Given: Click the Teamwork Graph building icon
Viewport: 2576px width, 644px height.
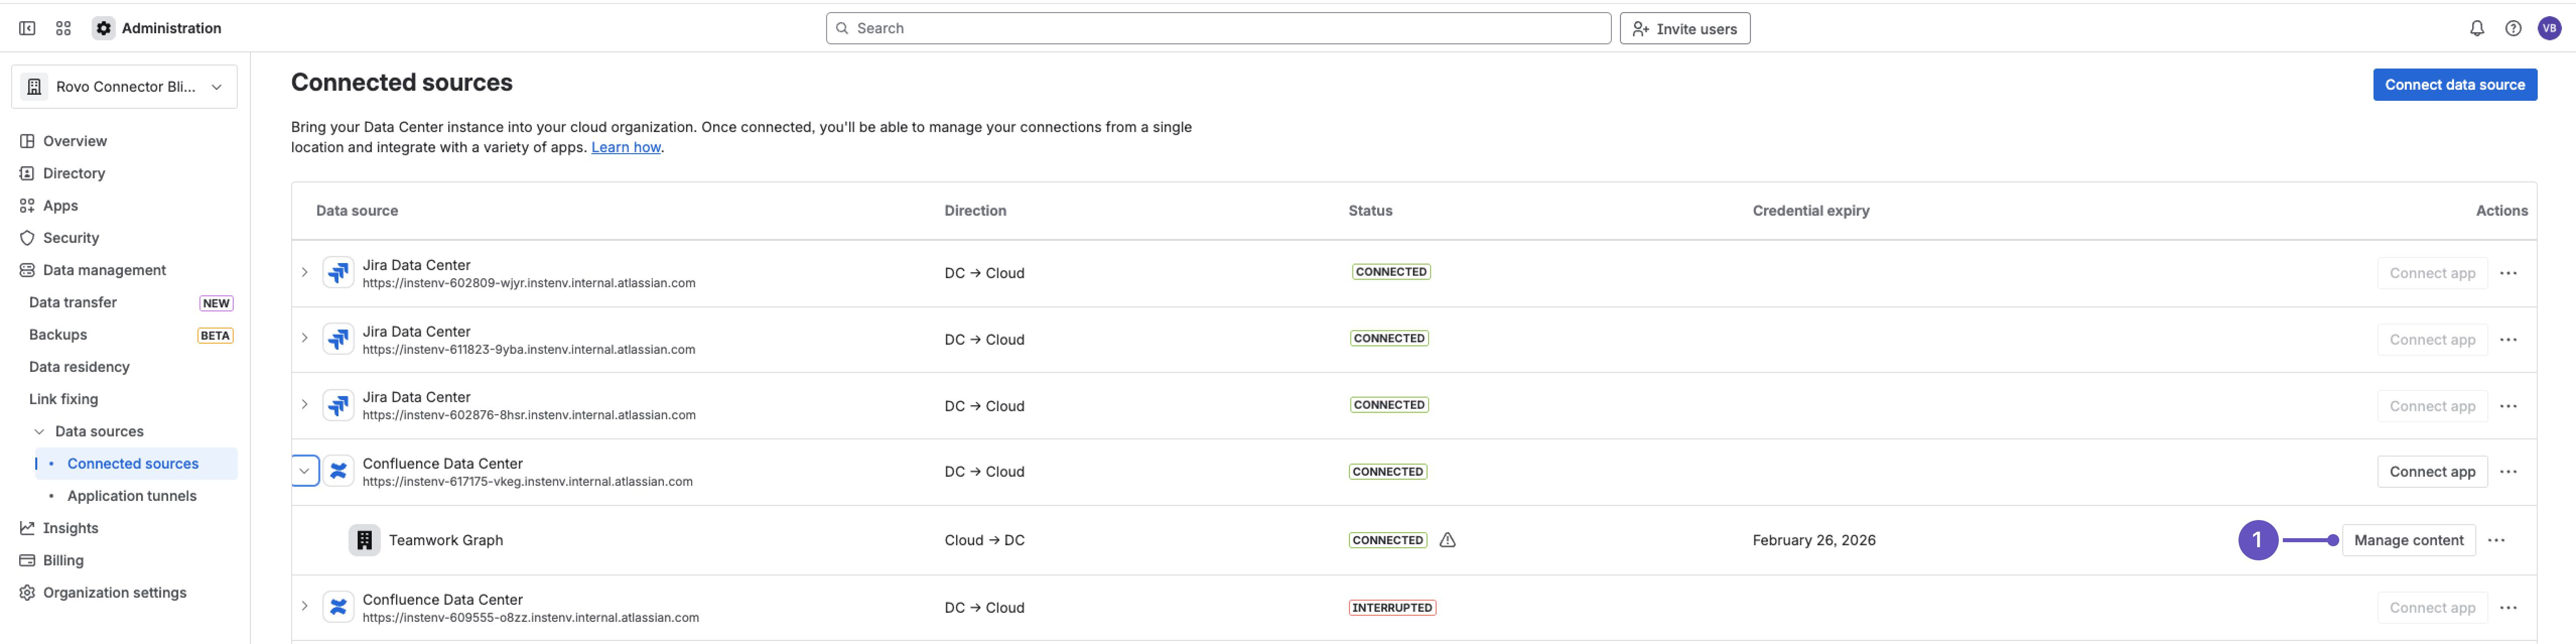Looking at the screenshot, I should (x=364, y=539).
